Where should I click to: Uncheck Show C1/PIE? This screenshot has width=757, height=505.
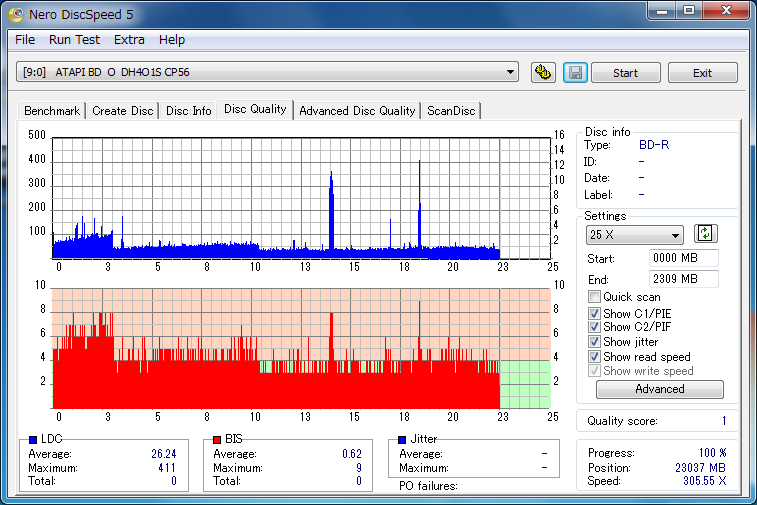tap(594, 313)
